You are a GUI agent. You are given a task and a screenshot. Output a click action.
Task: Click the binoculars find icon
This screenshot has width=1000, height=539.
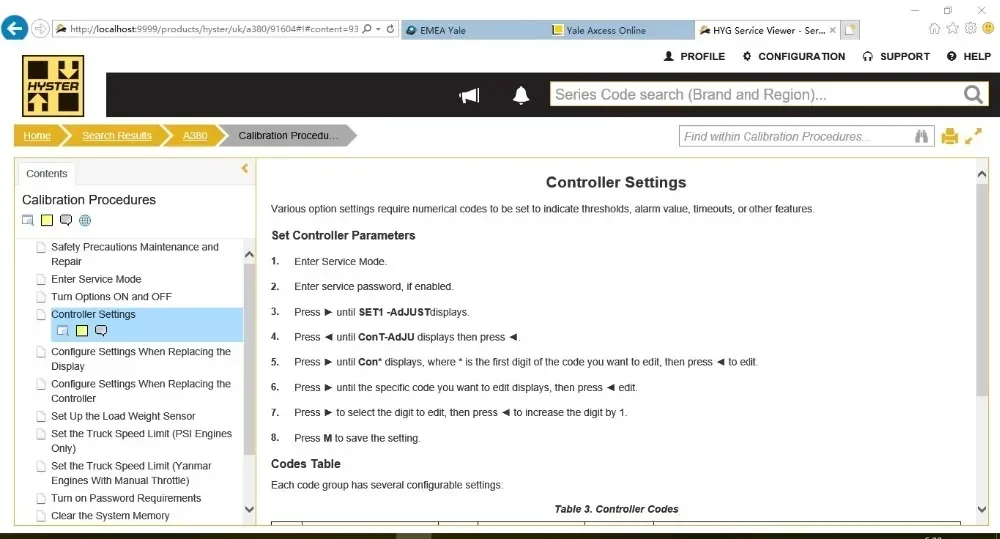point(921,137)
